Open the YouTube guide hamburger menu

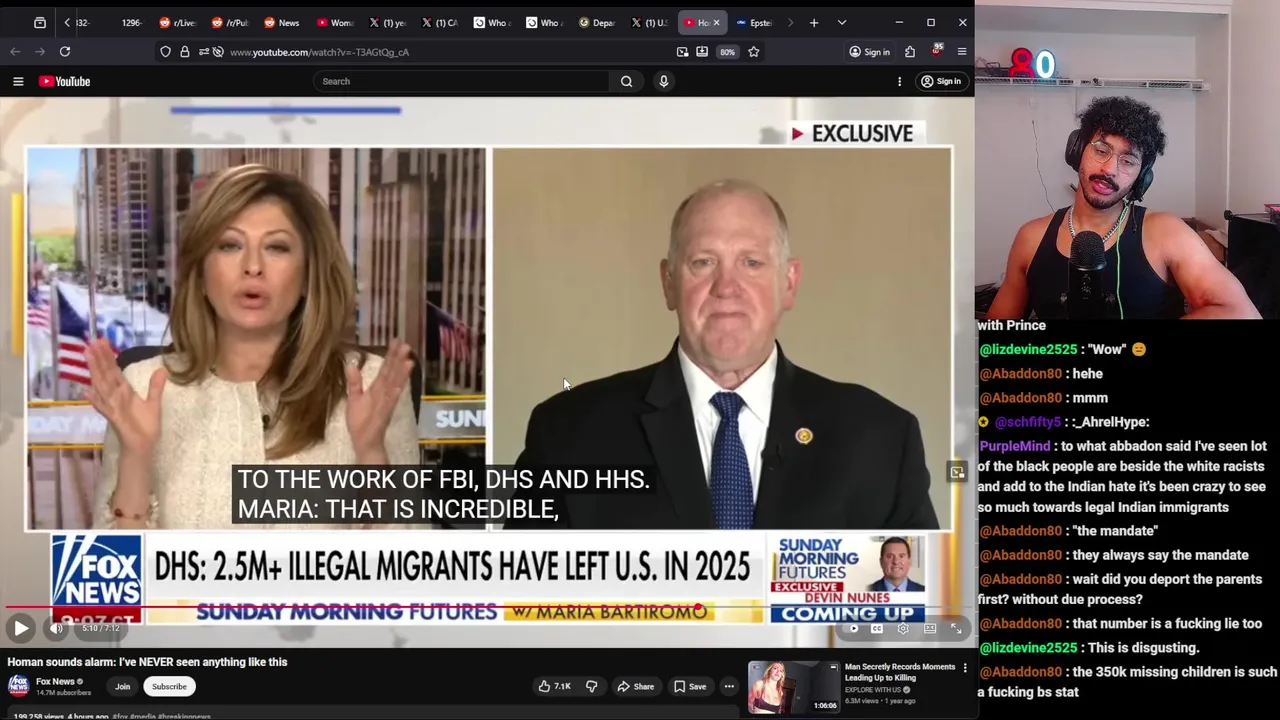(18, 81)
